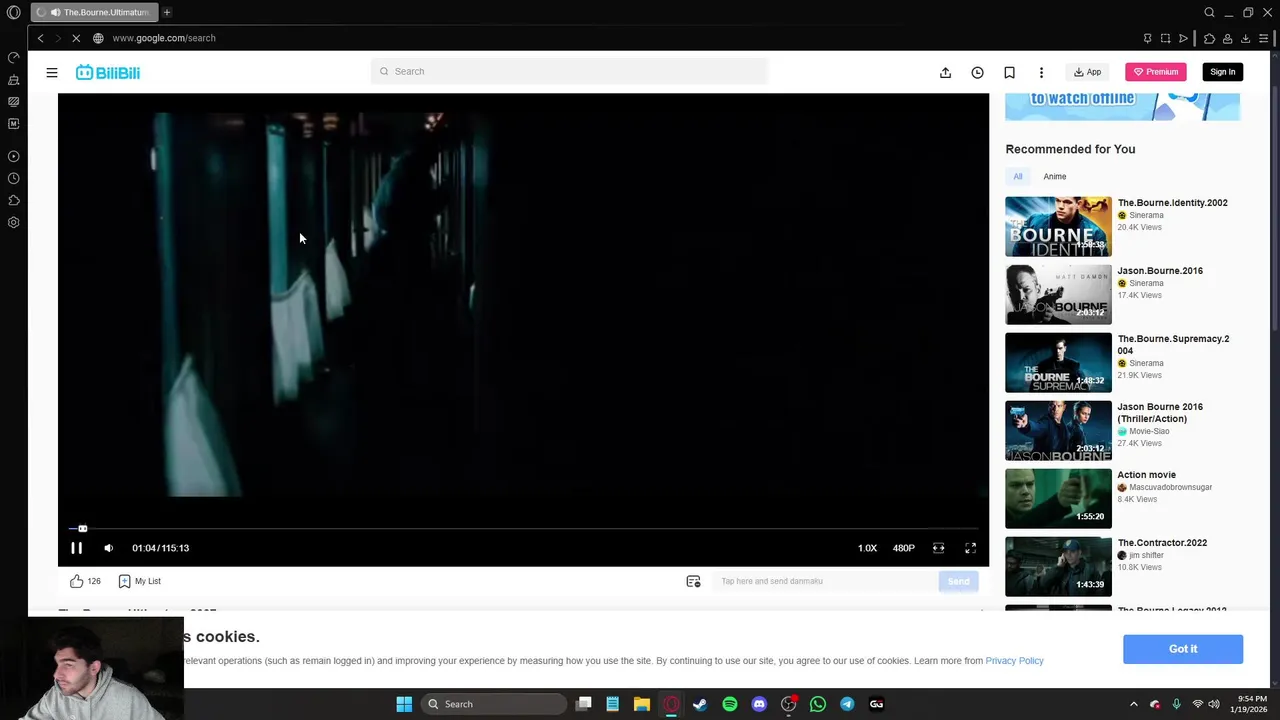
Task: Open Mascuvadobrownsugar uploader channel
Action: tap(1170, 487)
